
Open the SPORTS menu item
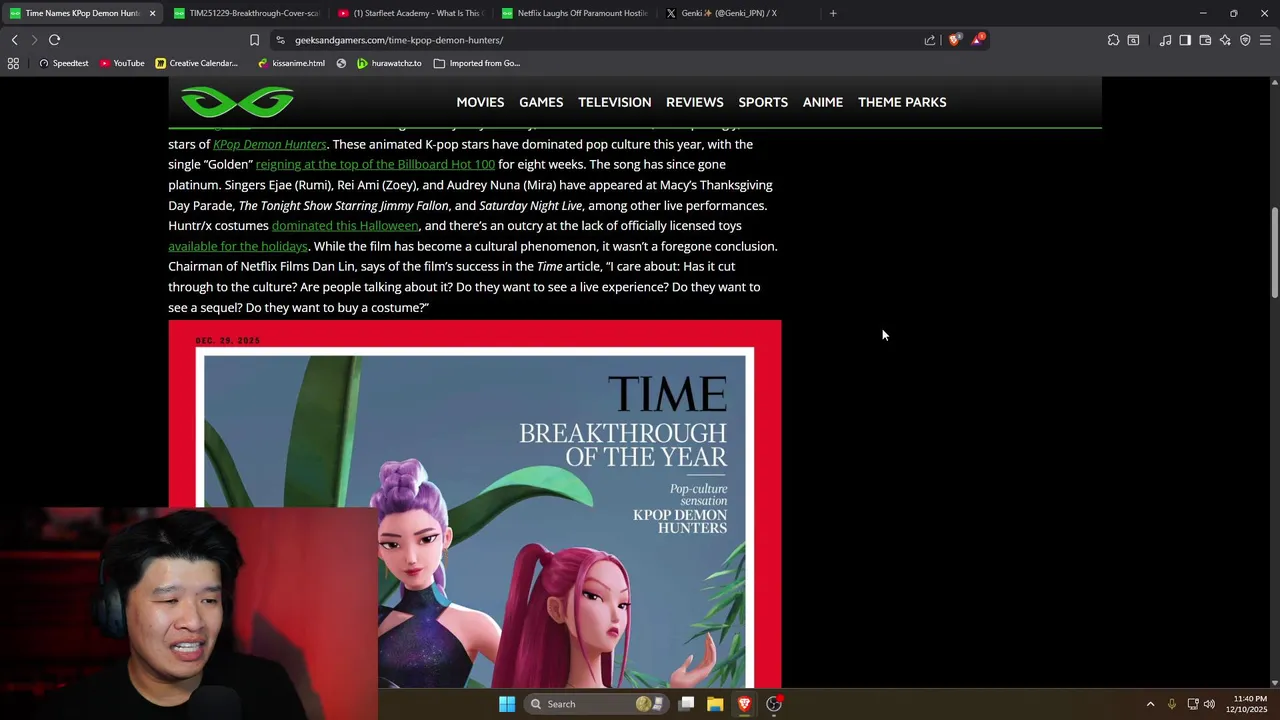(763, 102)
